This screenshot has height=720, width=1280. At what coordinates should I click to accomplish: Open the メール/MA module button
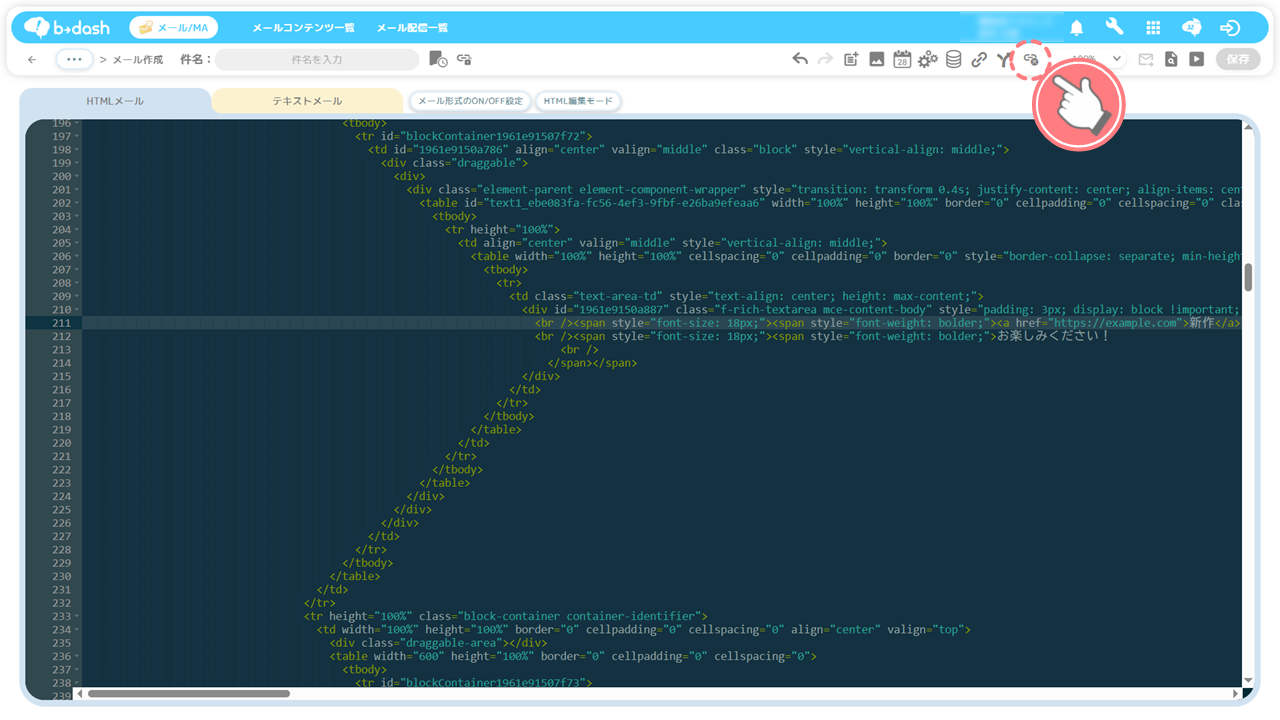click(174, 28)
